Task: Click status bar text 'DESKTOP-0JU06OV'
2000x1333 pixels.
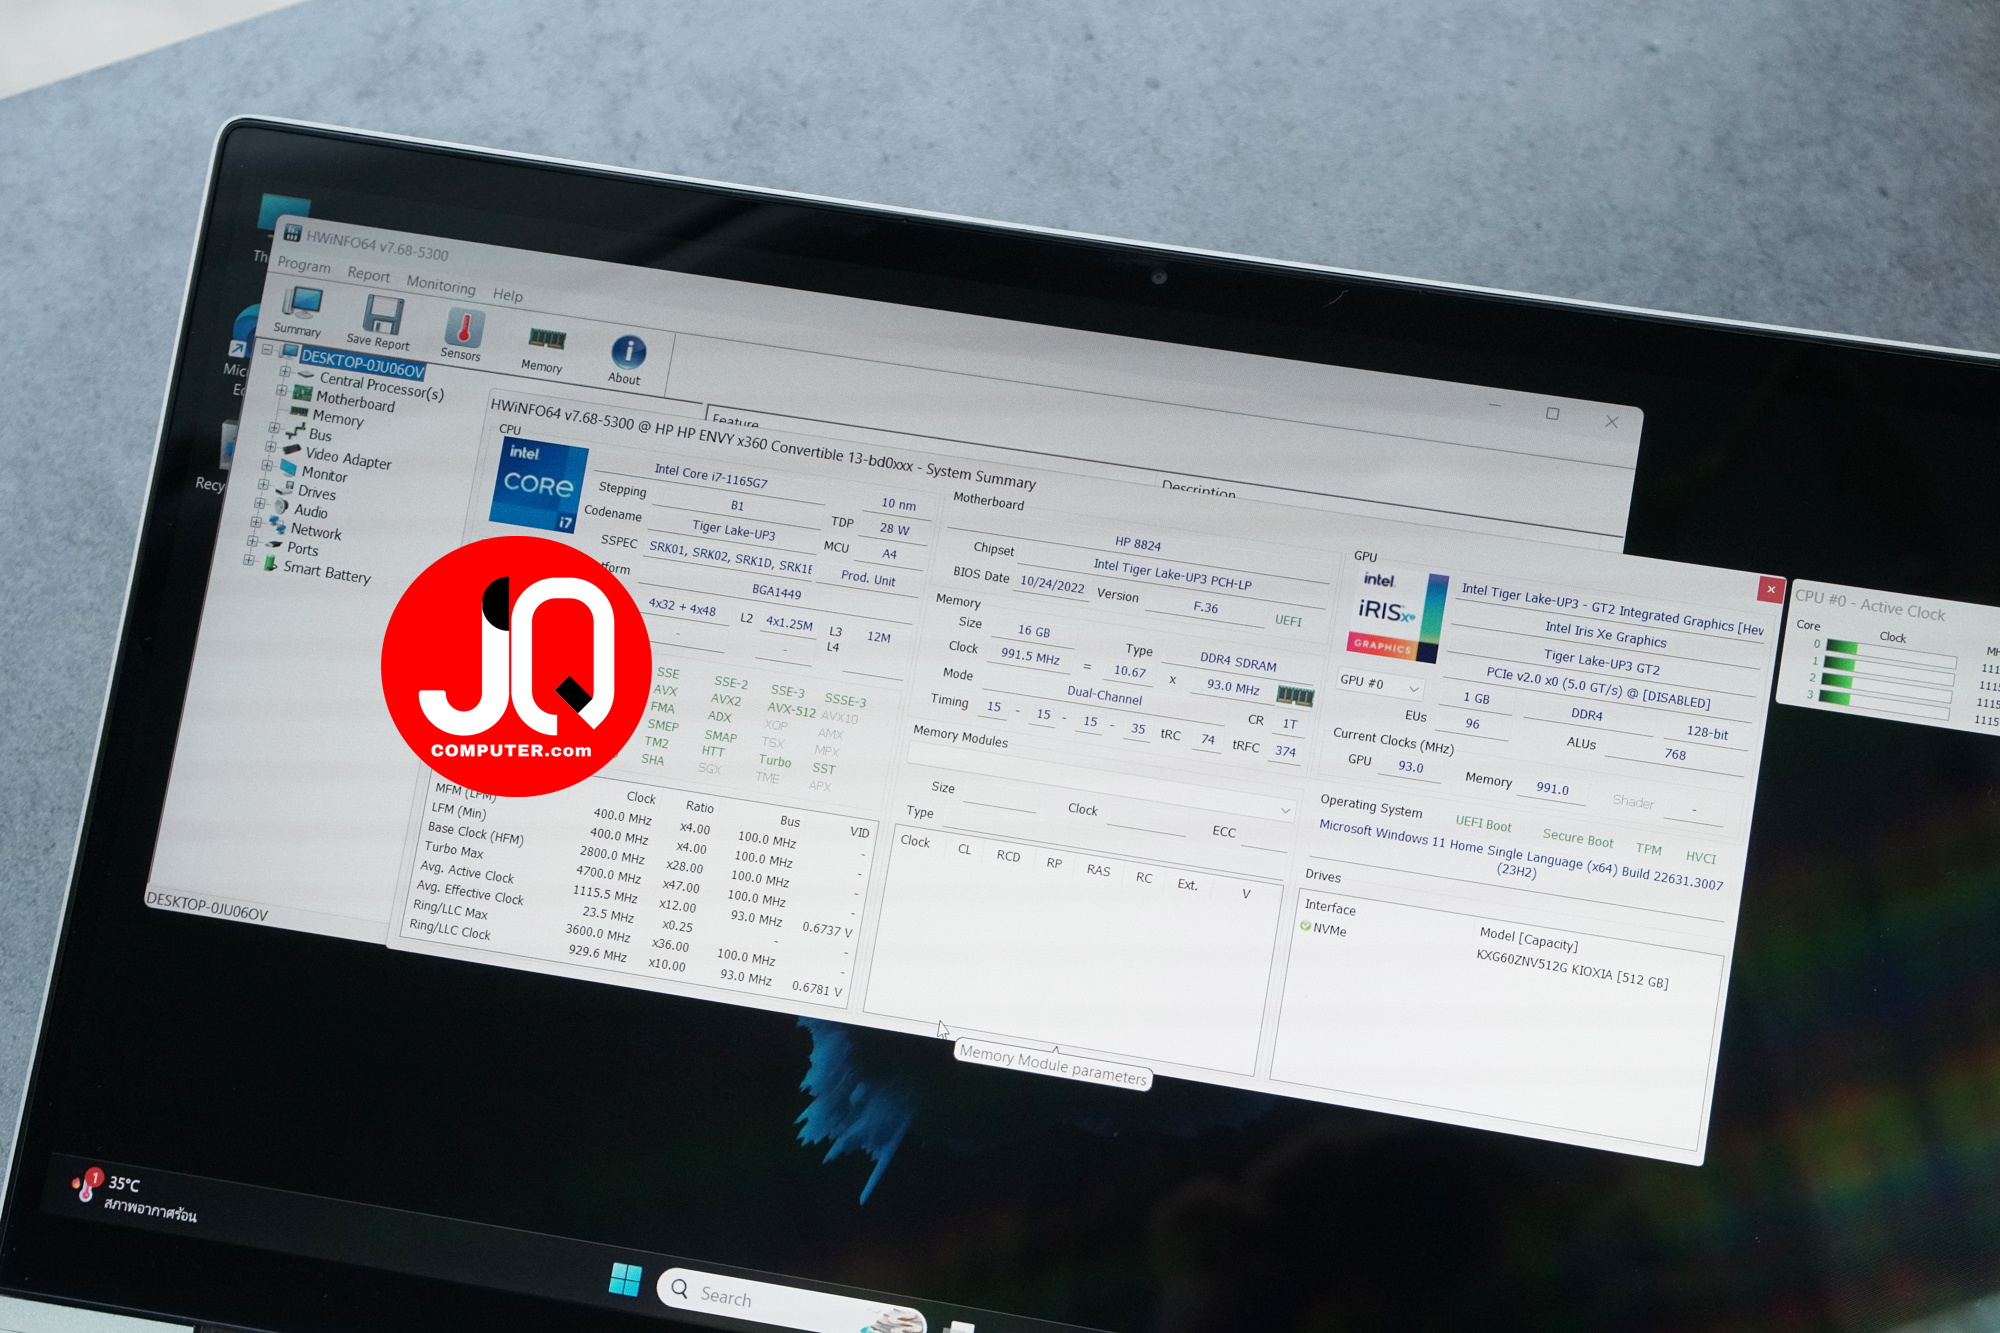Action: pyautogui.click(x=207, y=906)
